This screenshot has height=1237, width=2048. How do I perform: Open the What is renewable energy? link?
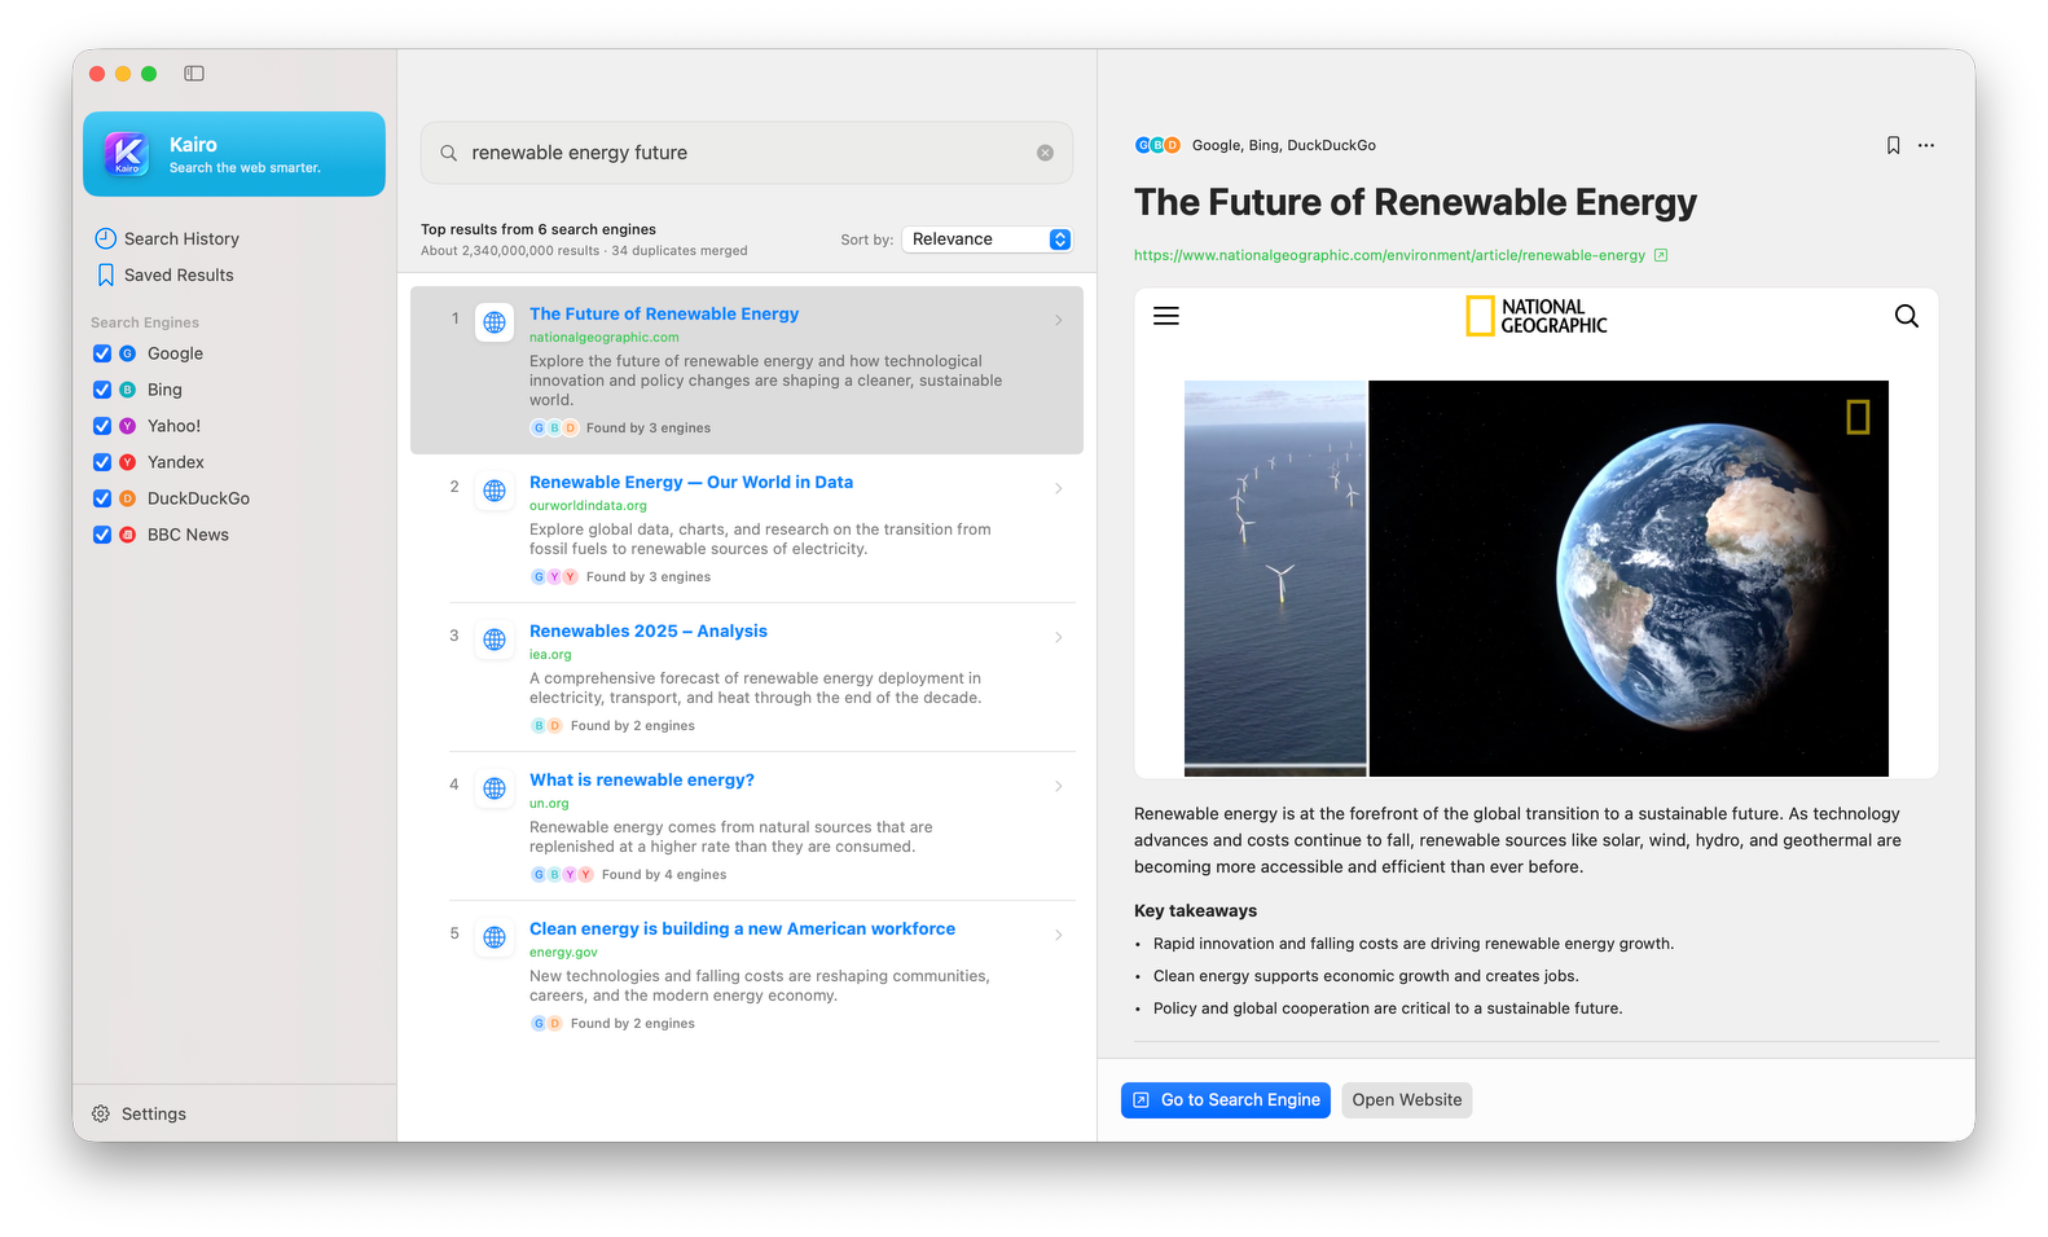641,780
